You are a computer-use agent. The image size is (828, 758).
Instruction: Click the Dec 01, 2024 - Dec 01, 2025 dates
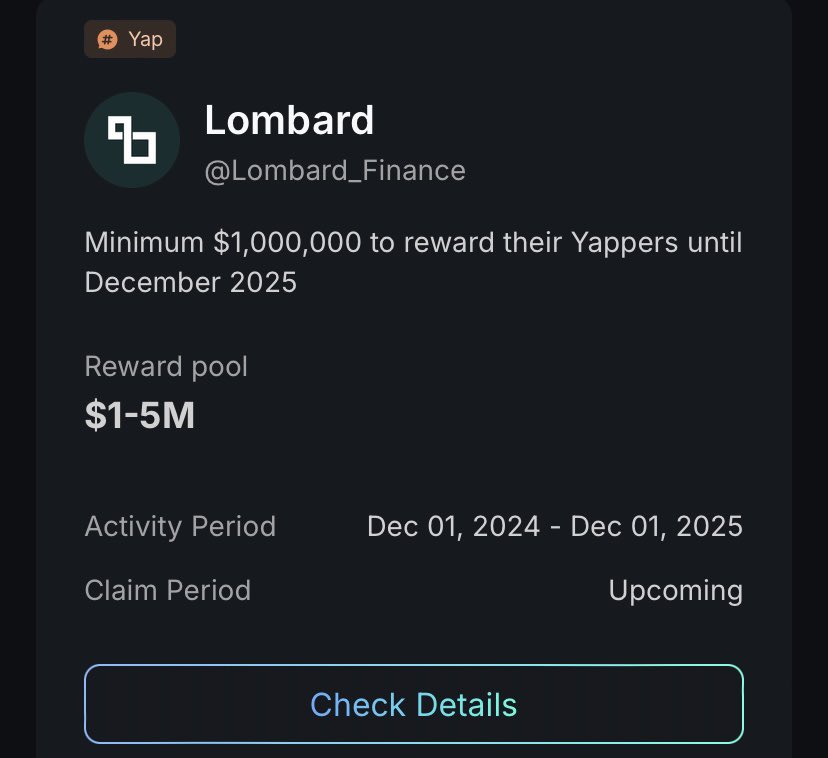(x=555, y=527)
